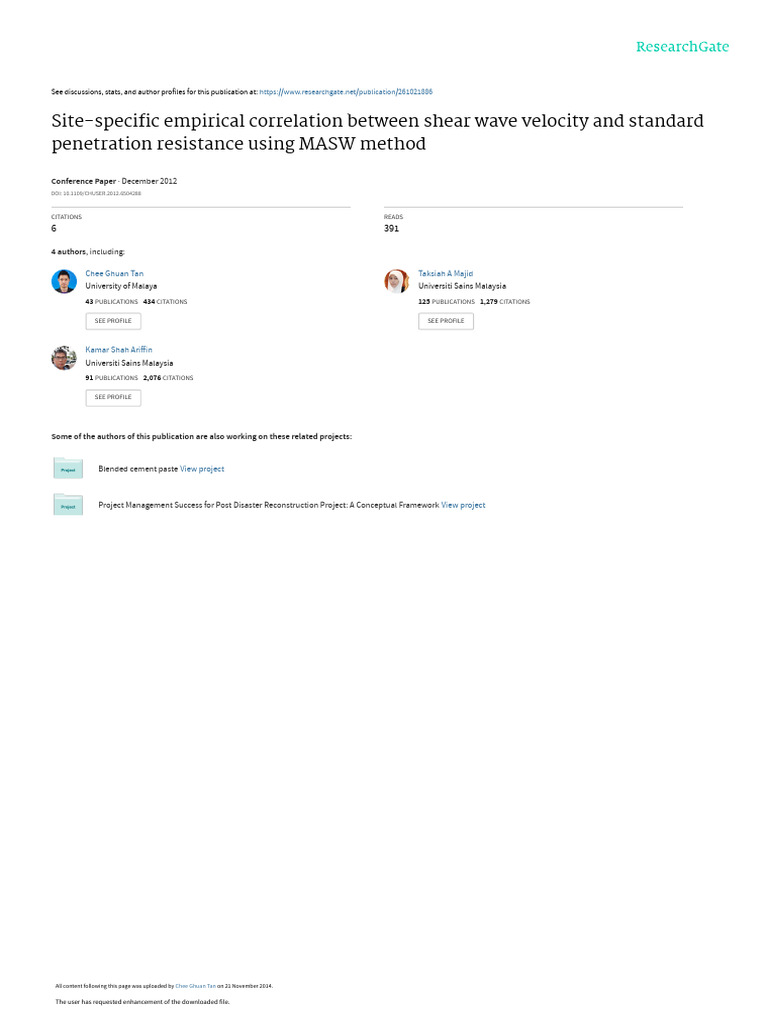This screenshot has height=1024, width=768.
Task: Click Kamar Shah Ariffin's profile photo
Action: coord(64,358)
